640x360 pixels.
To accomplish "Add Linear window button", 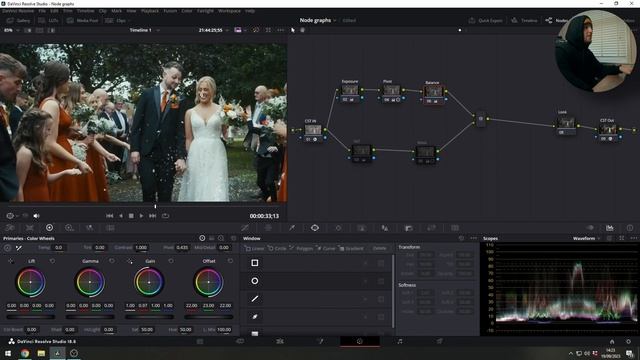I will click(254, 248).
